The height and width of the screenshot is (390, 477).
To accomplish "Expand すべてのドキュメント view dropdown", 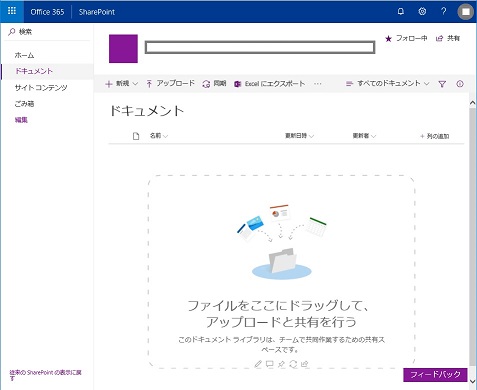I will (427, 84).
